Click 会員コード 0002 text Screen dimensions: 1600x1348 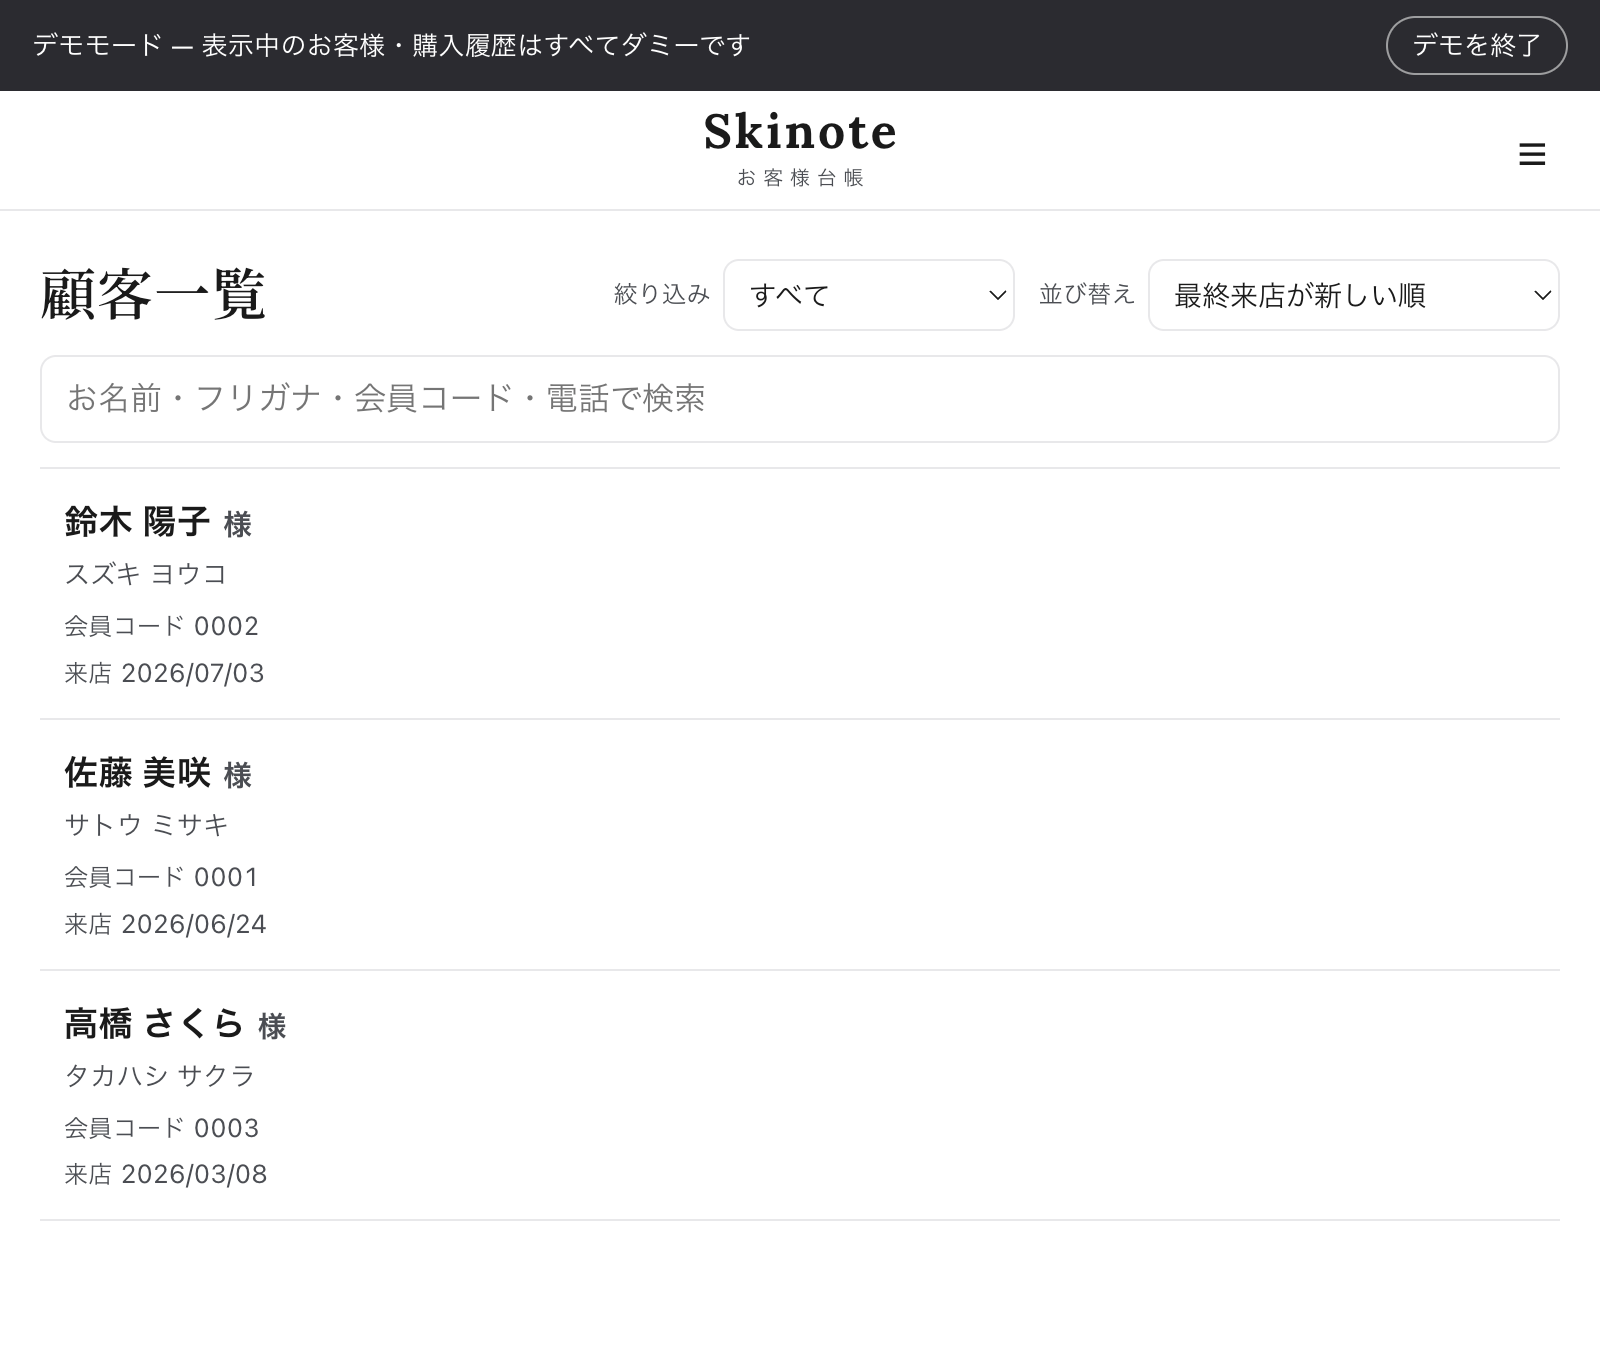(x=162, y=626)
